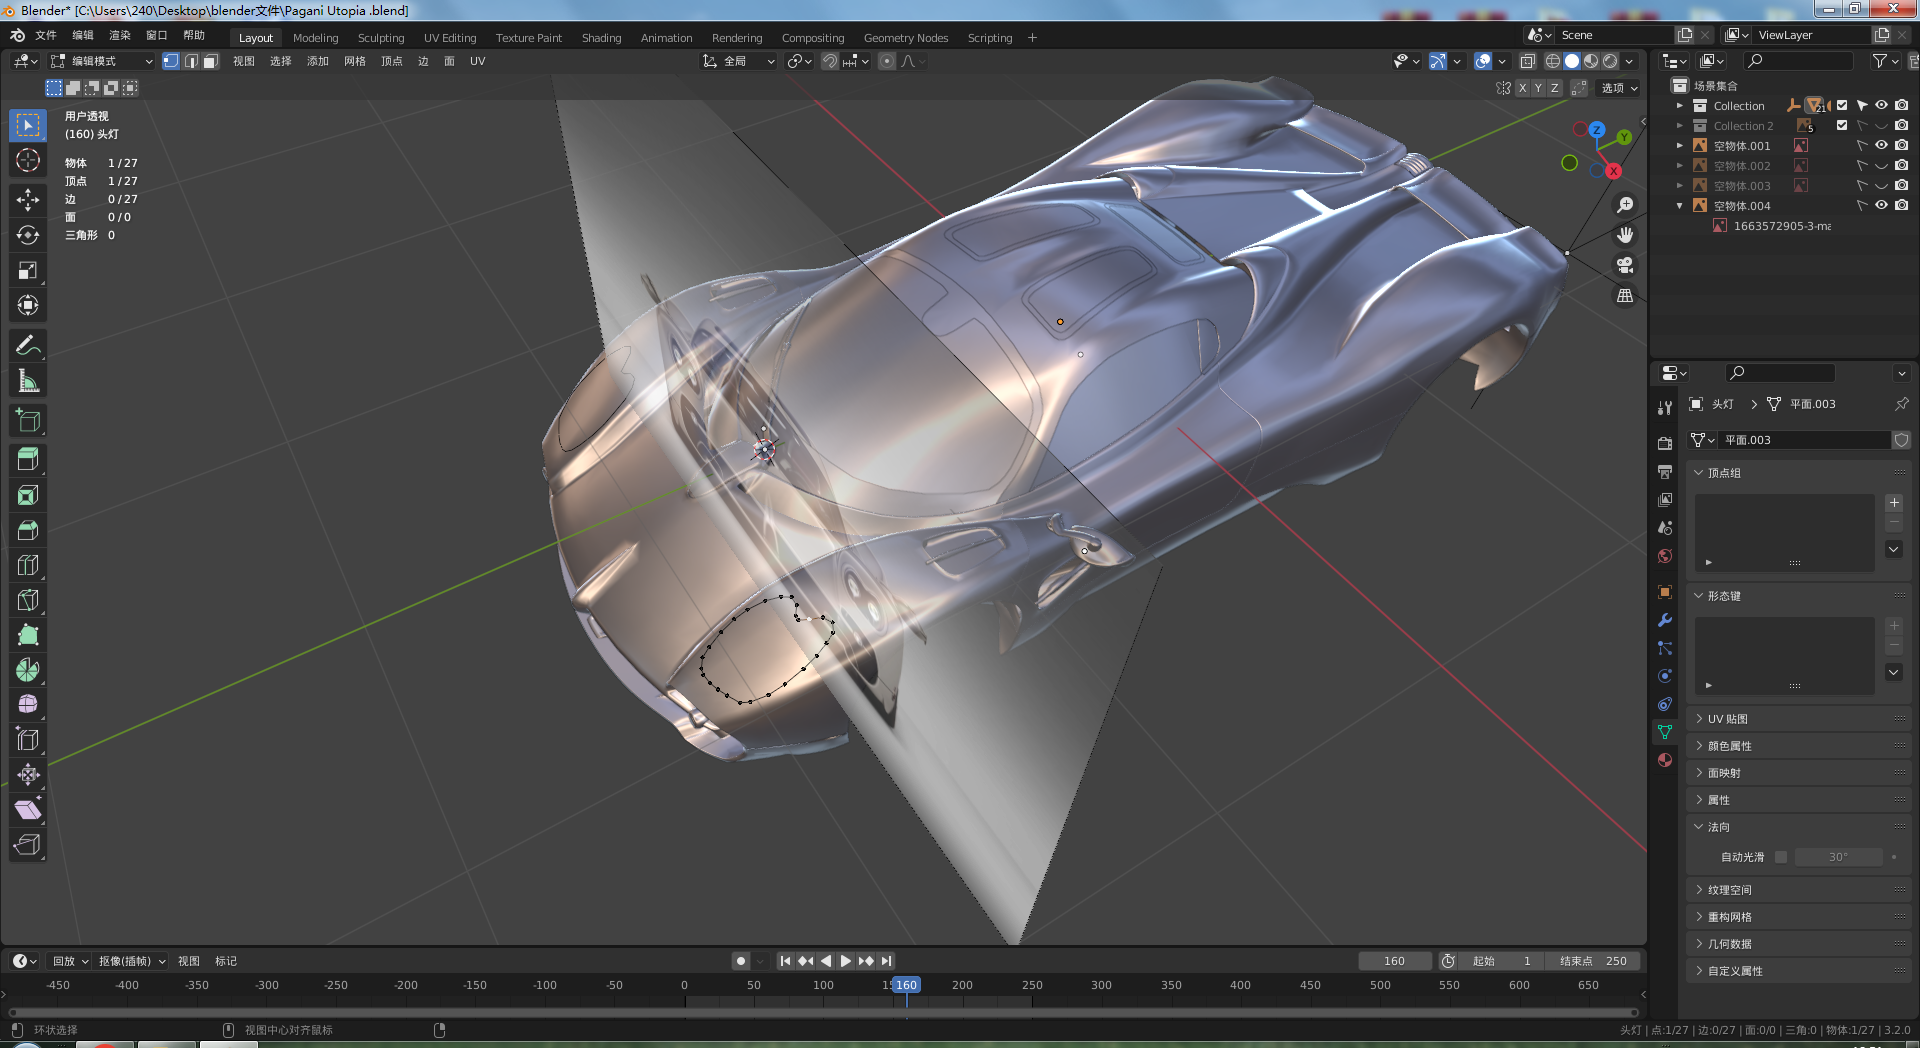Click the current frame 160 playhead marker
This screenshot has height=1048, width=1920.
pos(906,985)
